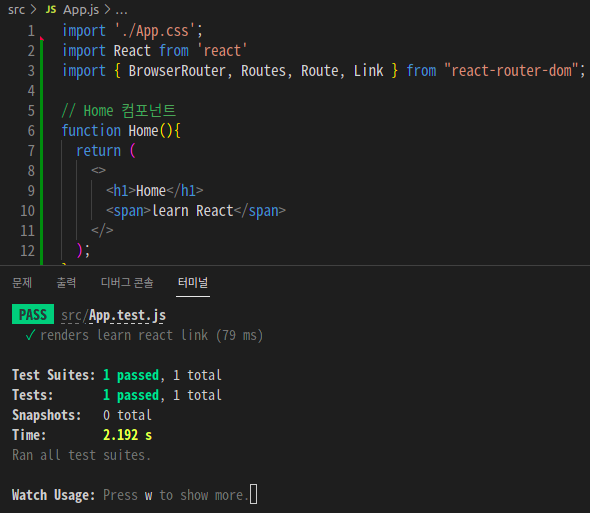Click the closing fragment tag </>

pyautogui.click(x=102, y=230)
